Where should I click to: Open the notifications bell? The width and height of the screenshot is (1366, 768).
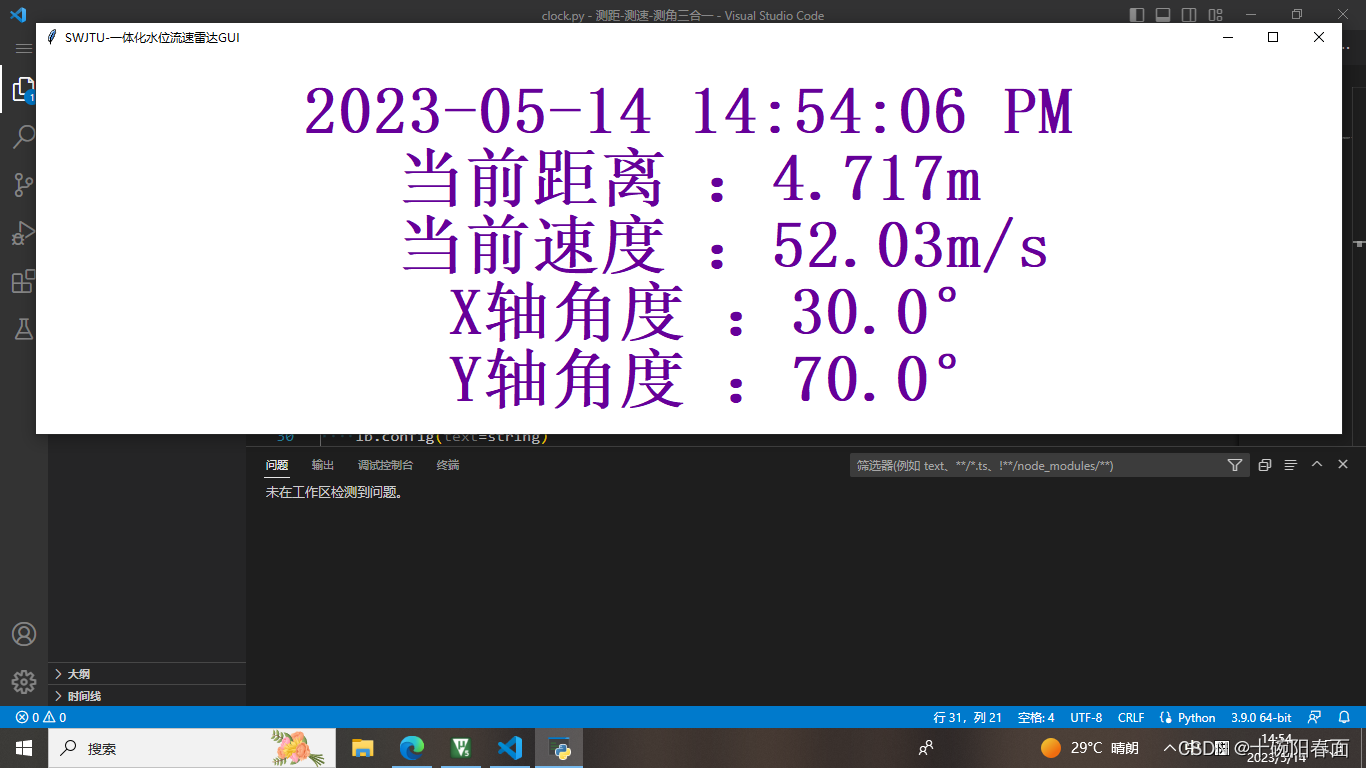tap(1345, 717)
